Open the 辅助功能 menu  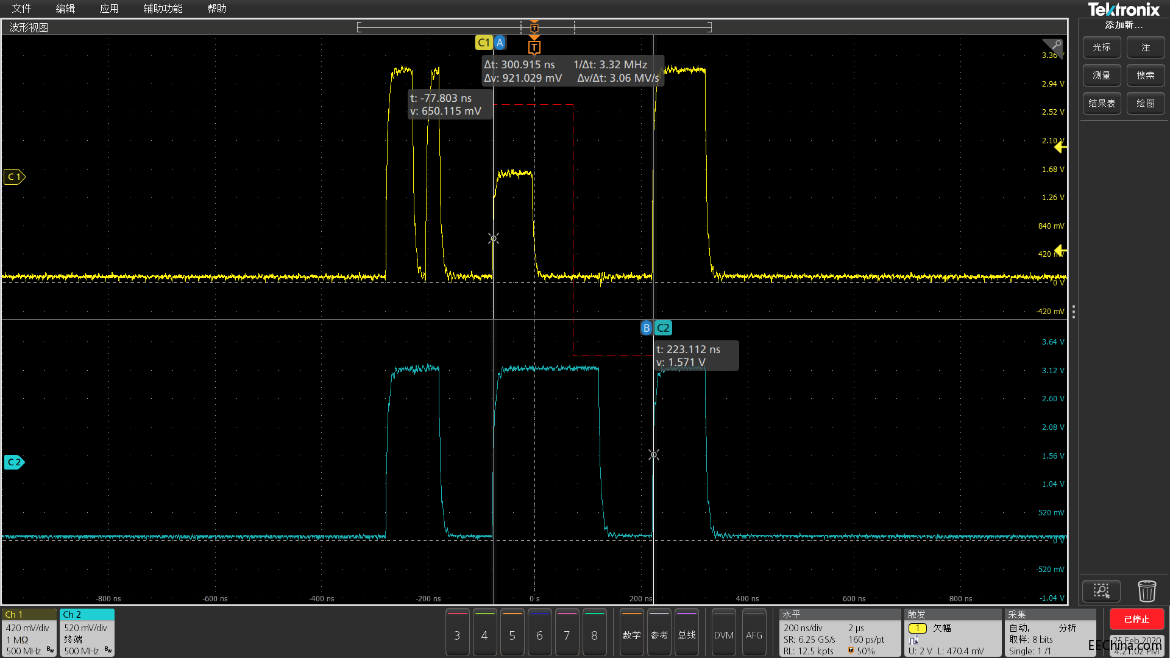tap(163, 9)
